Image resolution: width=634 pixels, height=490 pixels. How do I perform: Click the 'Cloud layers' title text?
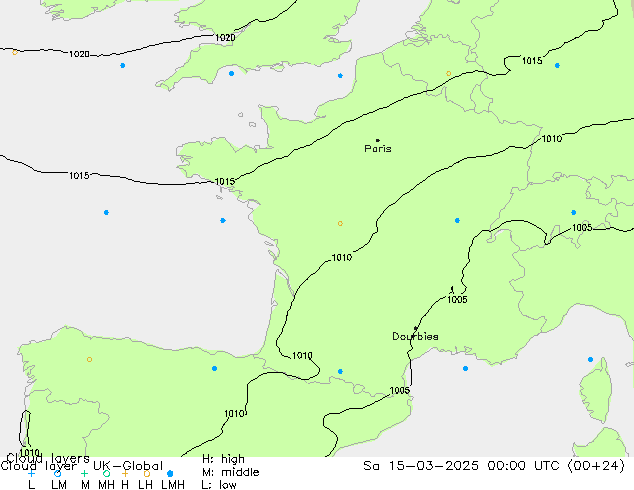[x=48, y=458]
